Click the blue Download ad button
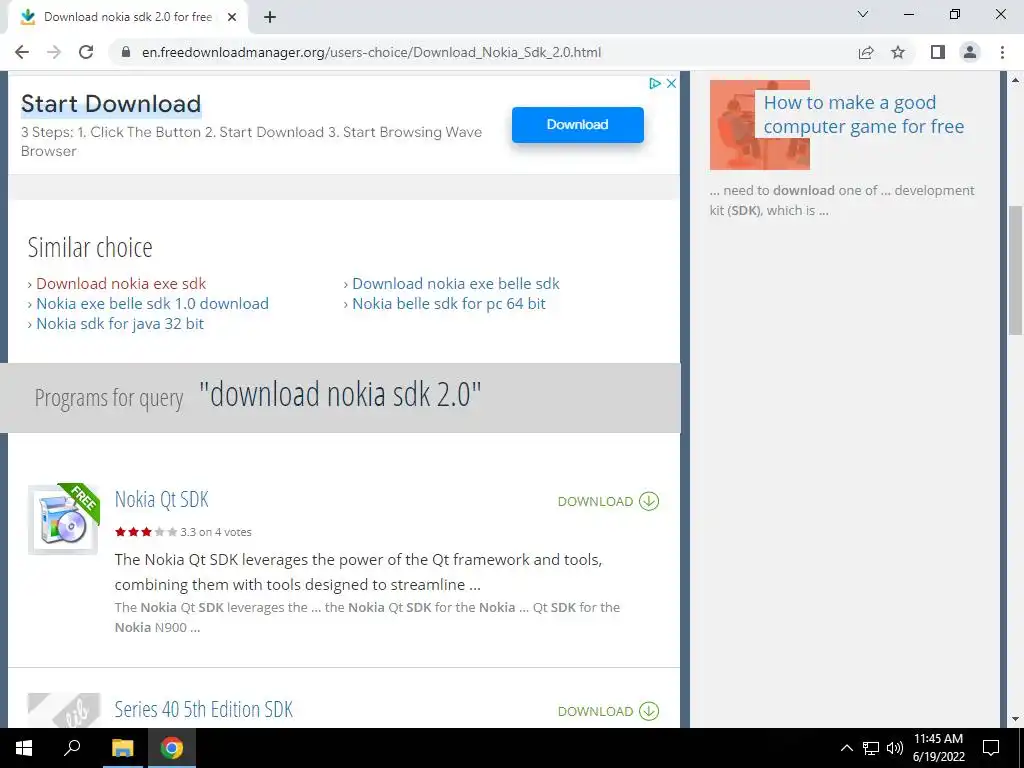 (x=577, y=125)
